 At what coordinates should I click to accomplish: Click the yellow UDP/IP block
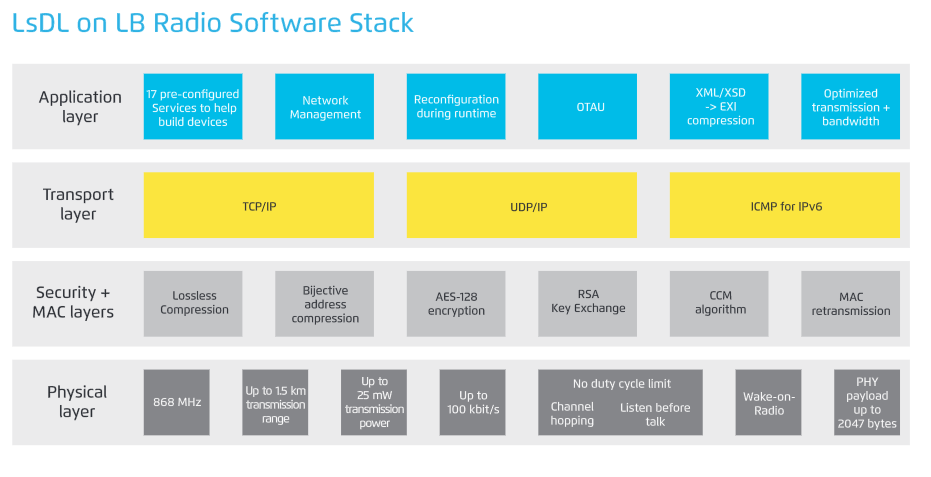(522, 205)
